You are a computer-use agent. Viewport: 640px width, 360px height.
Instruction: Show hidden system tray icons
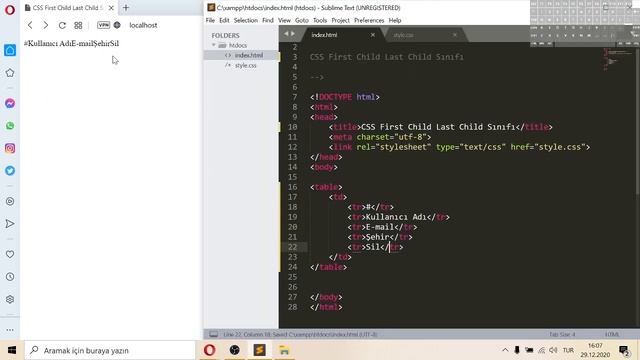click(x=505, y=350)
